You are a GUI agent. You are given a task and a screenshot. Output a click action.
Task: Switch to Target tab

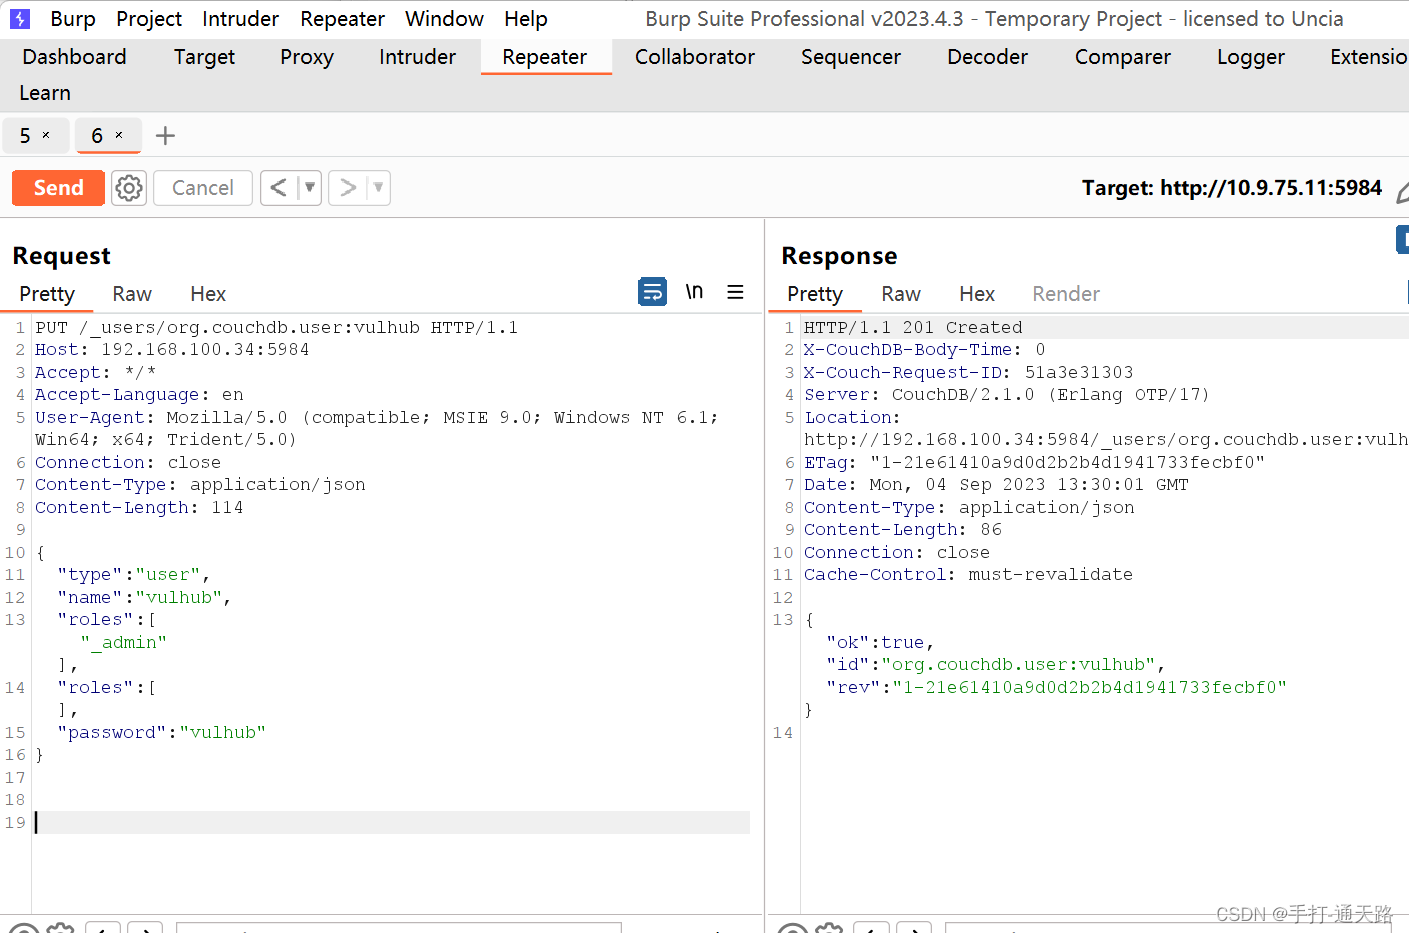click(x=204, y=57)
